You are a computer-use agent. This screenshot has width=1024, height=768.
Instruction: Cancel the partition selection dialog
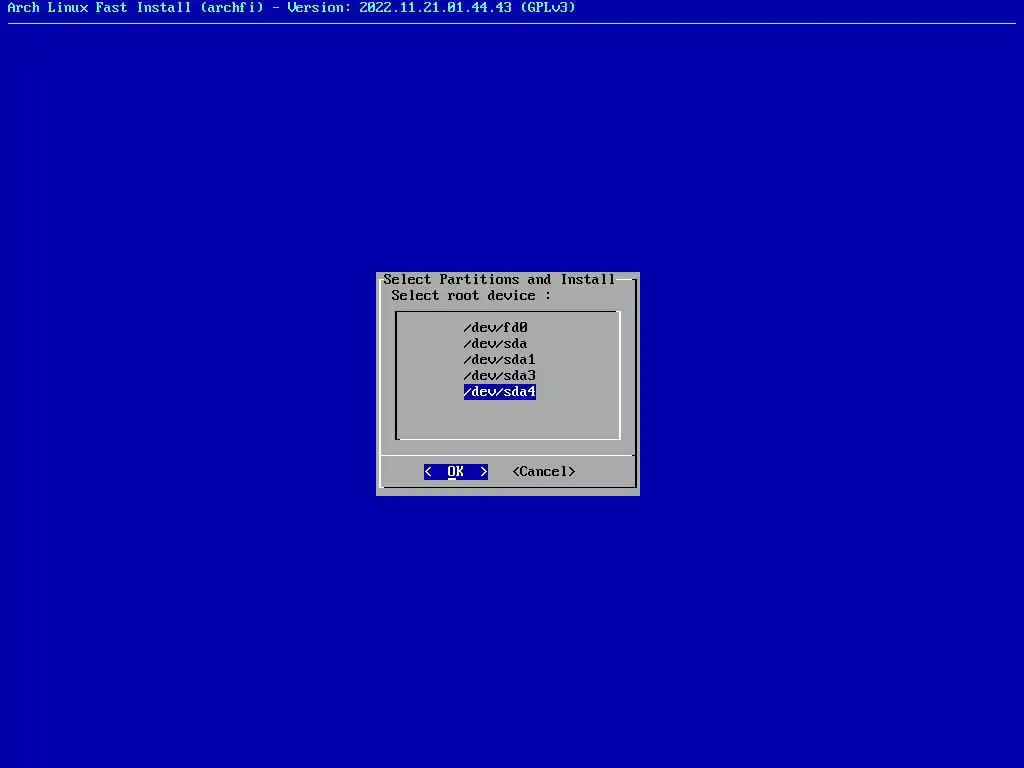click(x=544, y=472)
